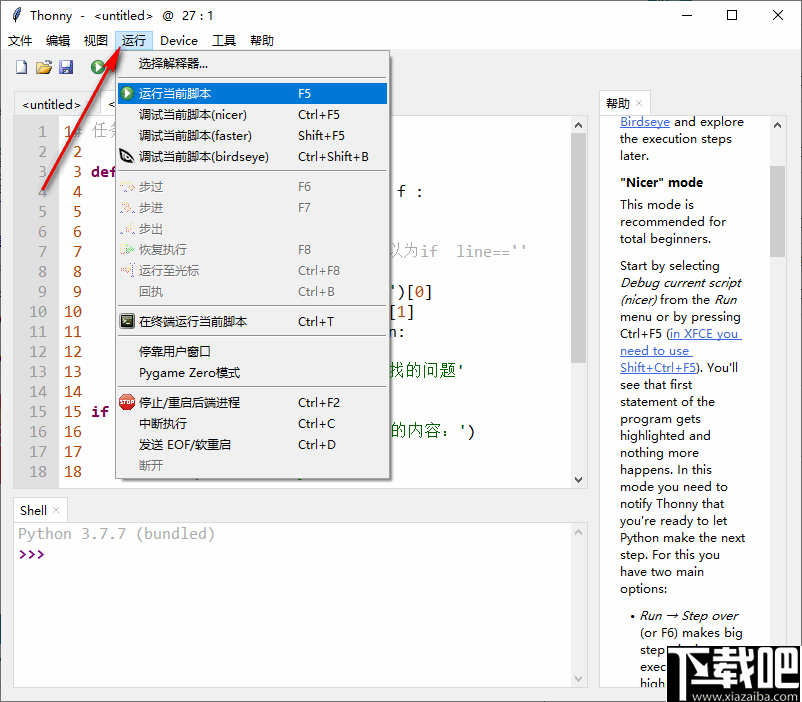Click the birdseye eye icon in menu
Screen dimensions: 802x702
point(127,156)
